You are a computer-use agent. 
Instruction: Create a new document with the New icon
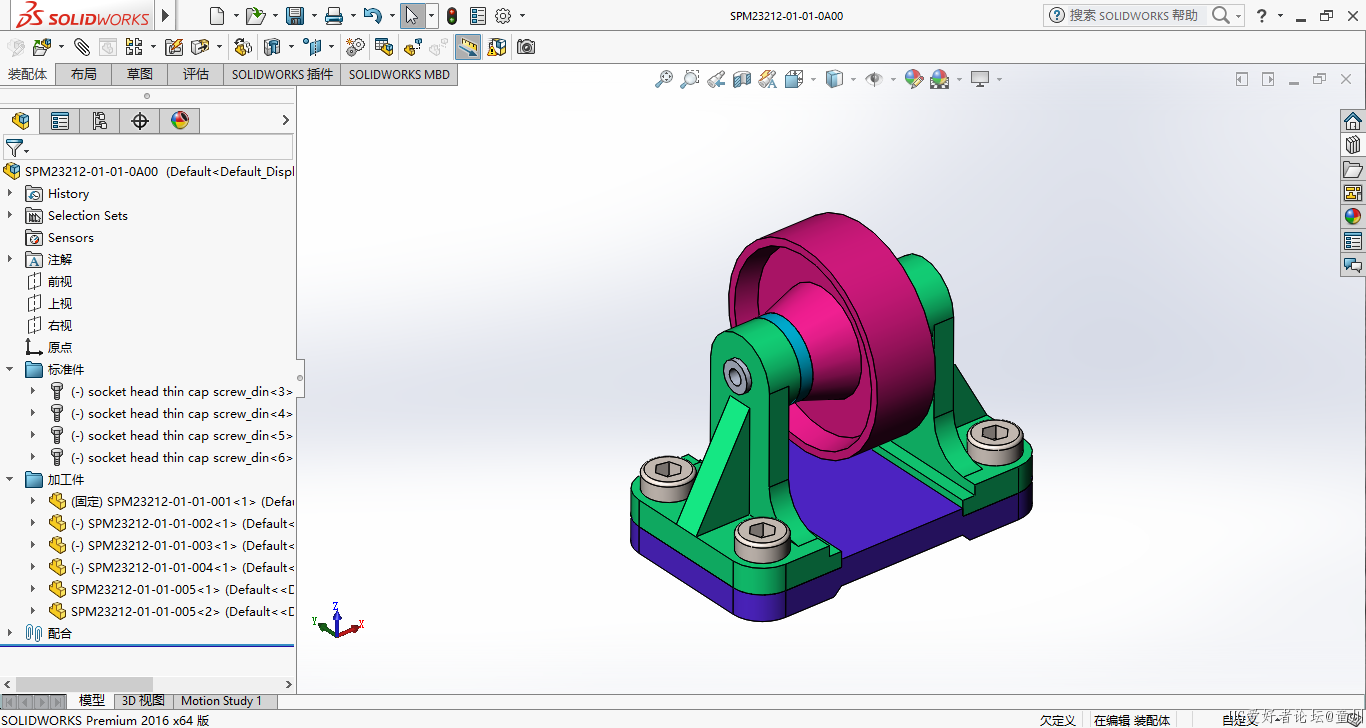[217, 15]
